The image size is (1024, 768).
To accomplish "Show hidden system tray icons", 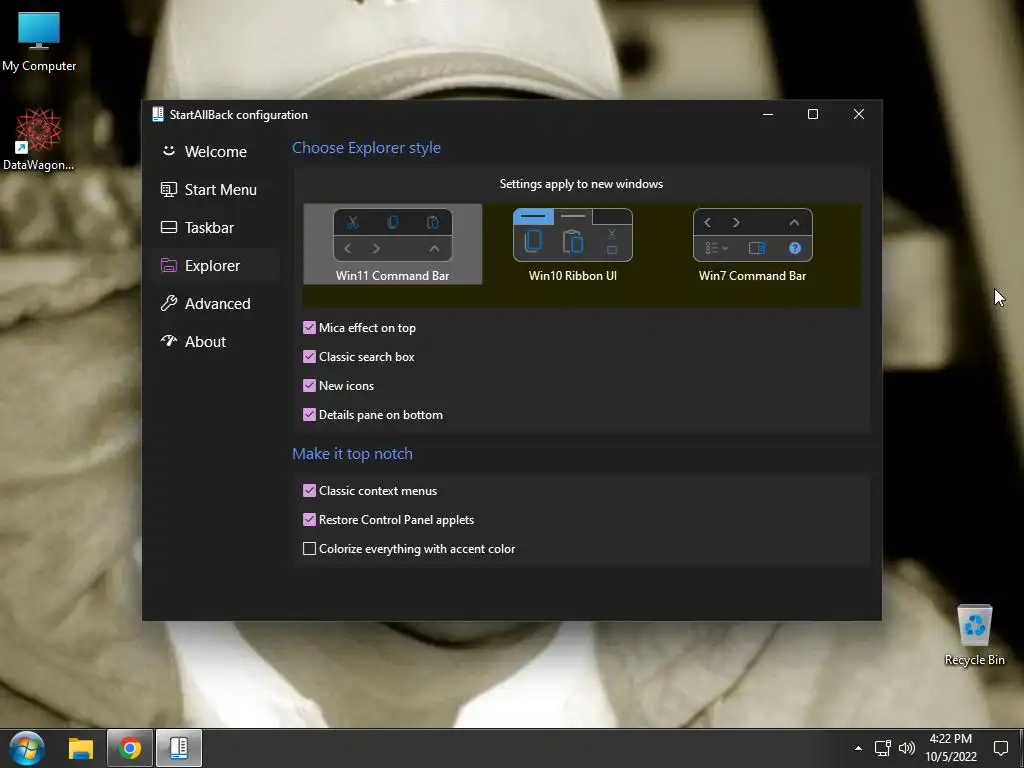I will (858, 748).
